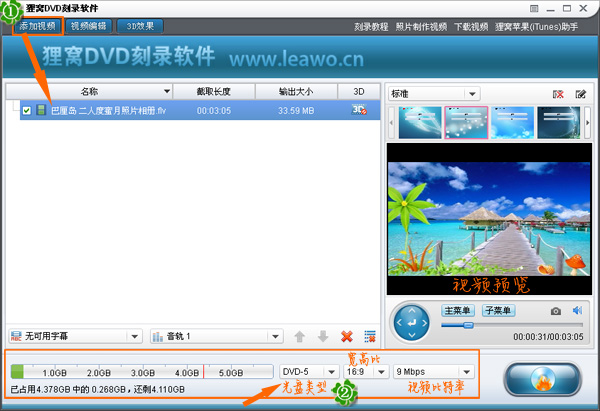Image resolution: width=600 pixels, height=411 pixels.
Task: Switch to the 主菜单 main menu
Action: tap(458, 310)
